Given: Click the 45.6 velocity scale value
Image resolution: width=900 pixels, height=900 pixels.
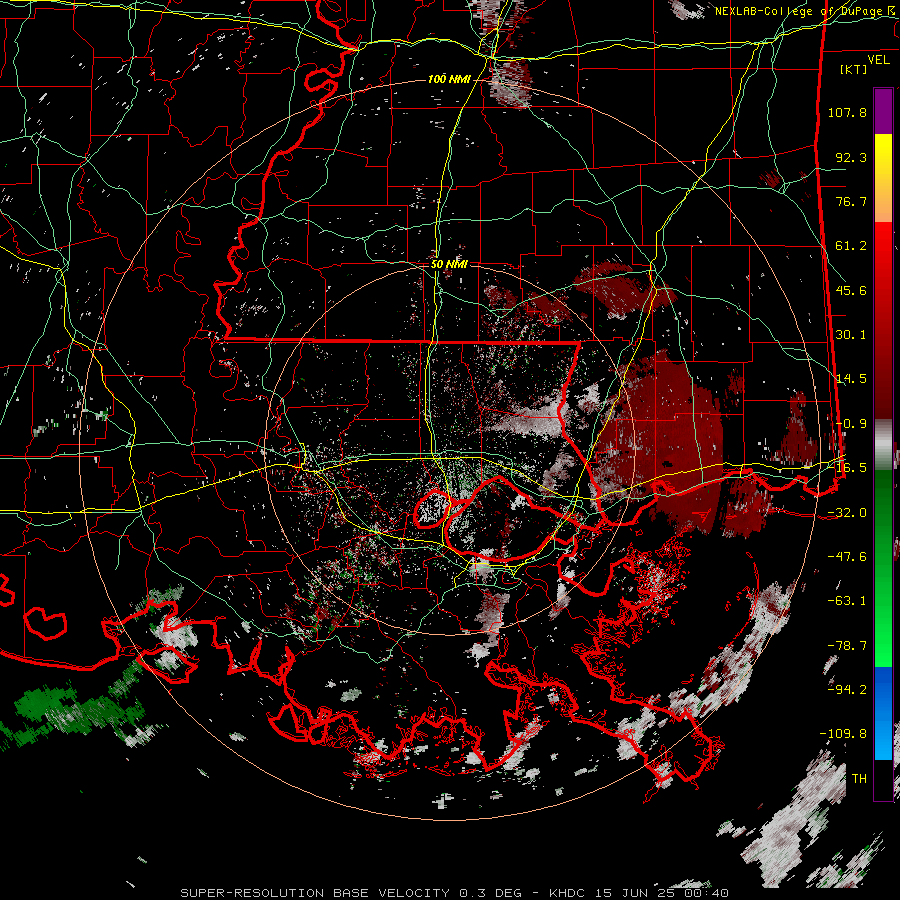Looking at the screenshot, I should (x=851, y=290).
